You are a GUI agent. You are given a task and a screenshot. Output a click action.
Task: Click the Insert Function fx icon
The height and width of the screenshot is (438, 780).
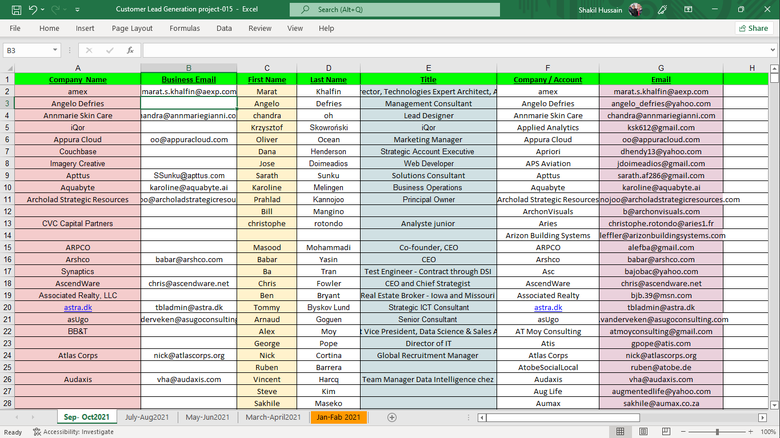tap(130, 50)
